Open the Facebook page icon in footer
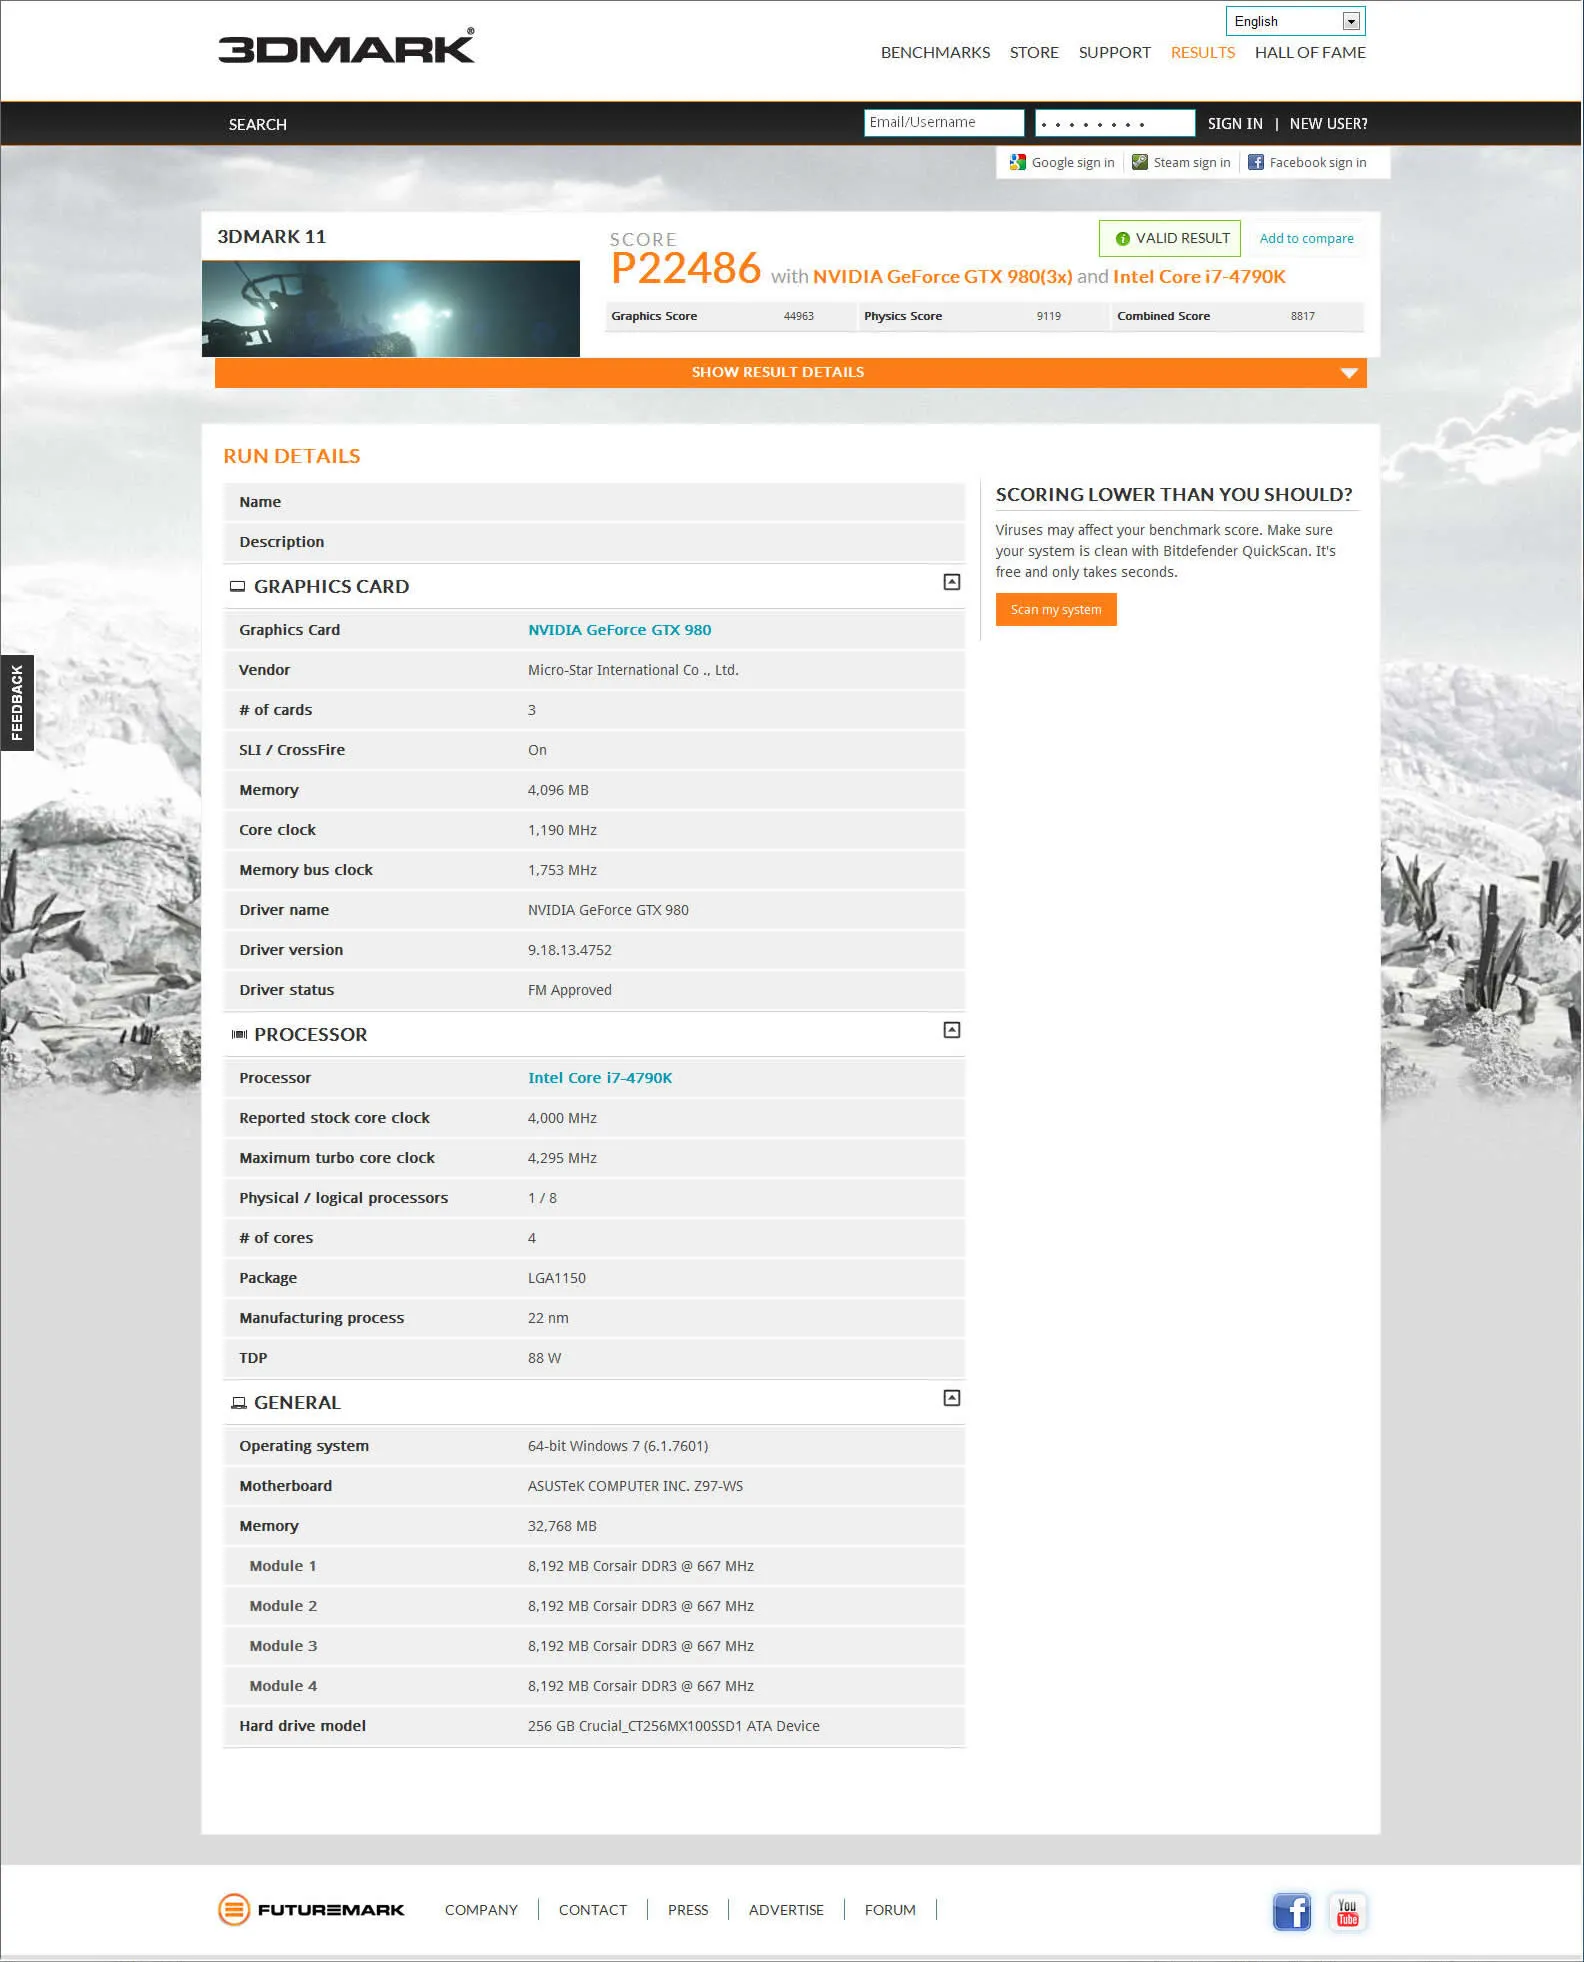This screenshot has width=1584, height=1962. pyautogui.click(x=1292, y=1911)
